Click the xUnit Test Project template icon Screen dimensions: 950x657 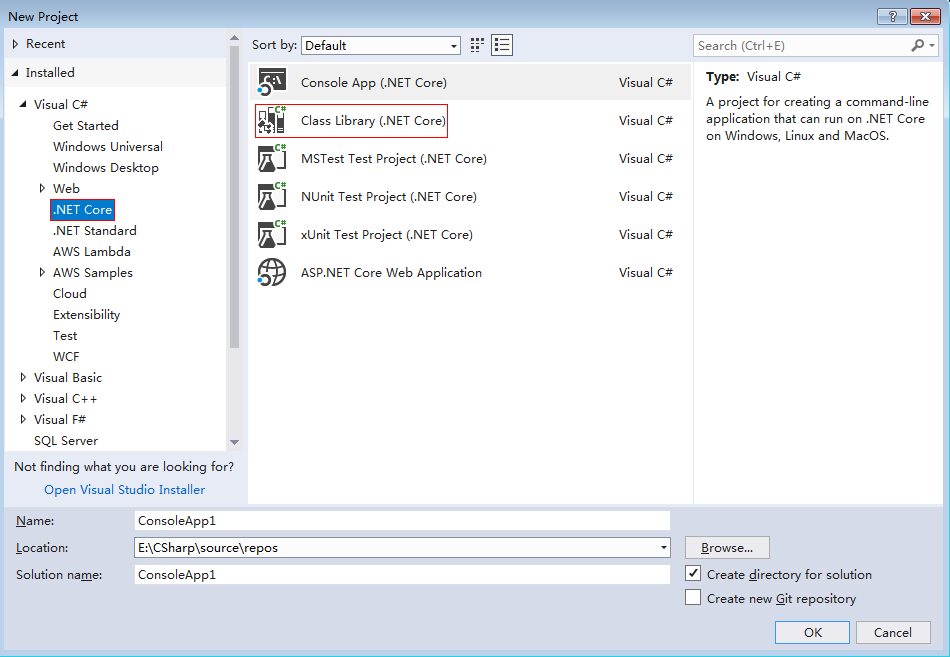click(272, 235)
